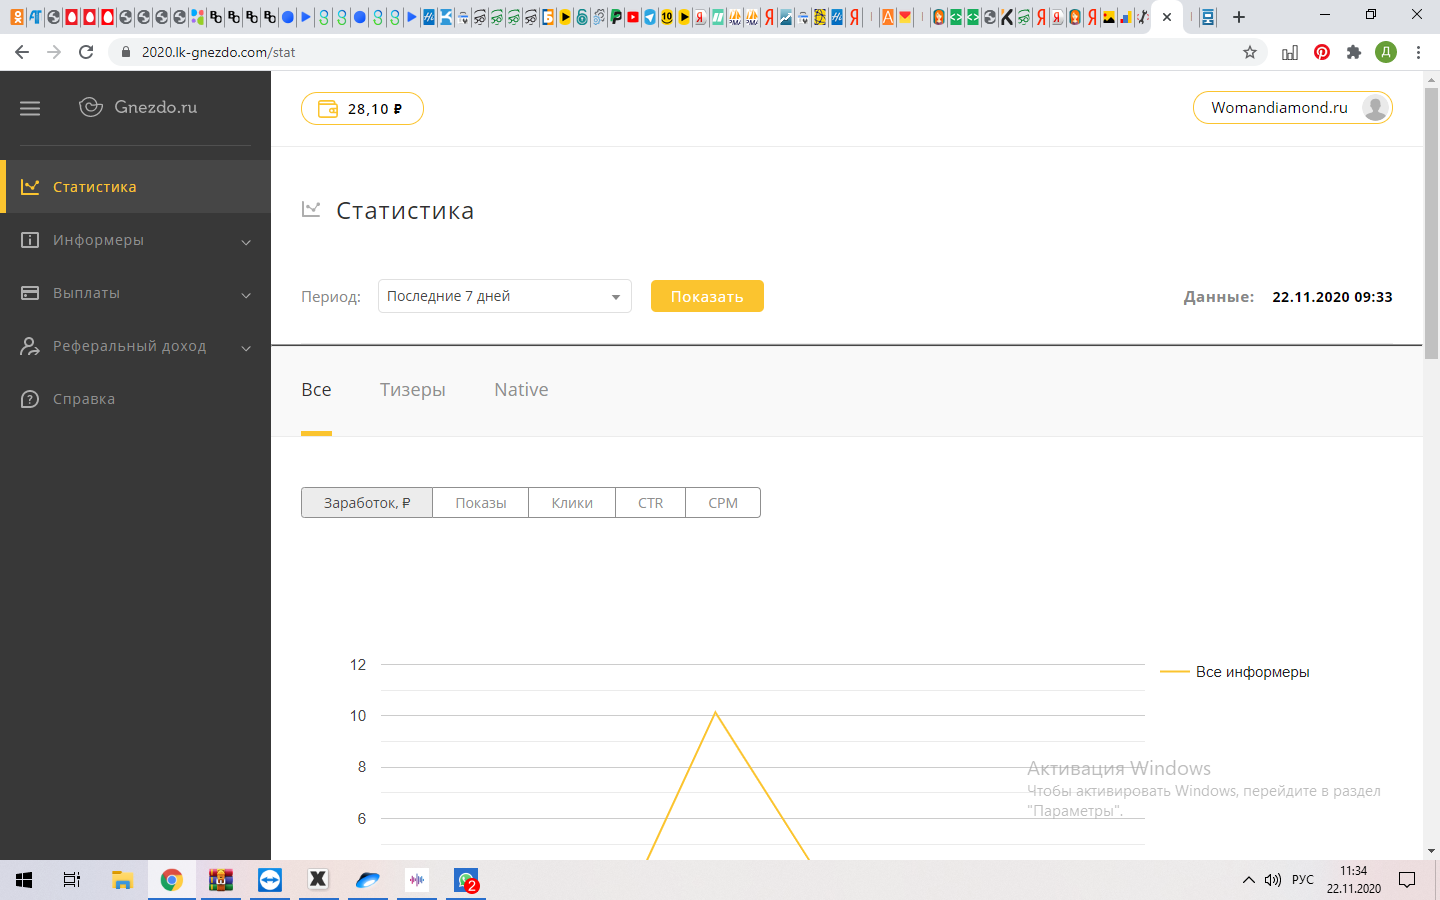Toggle the Все информеры legend entry
1440x900 pixels.
[x=1235, y=672]
